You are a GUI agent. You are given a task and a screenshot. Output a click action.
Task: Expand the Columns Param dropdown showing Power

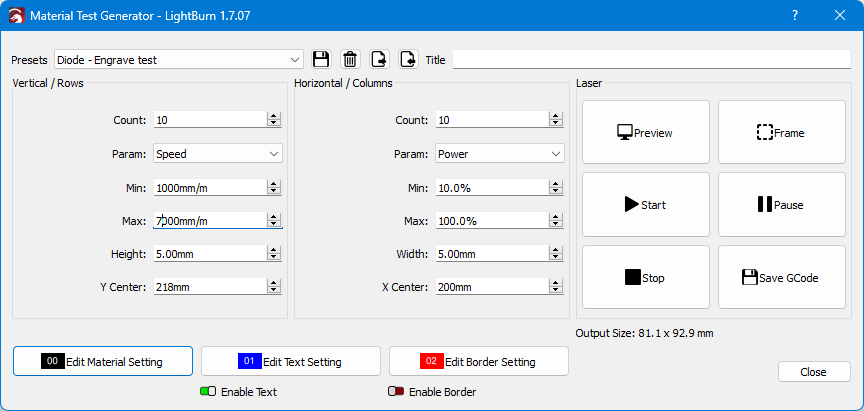pyautogui.click(x=556, y=154)
